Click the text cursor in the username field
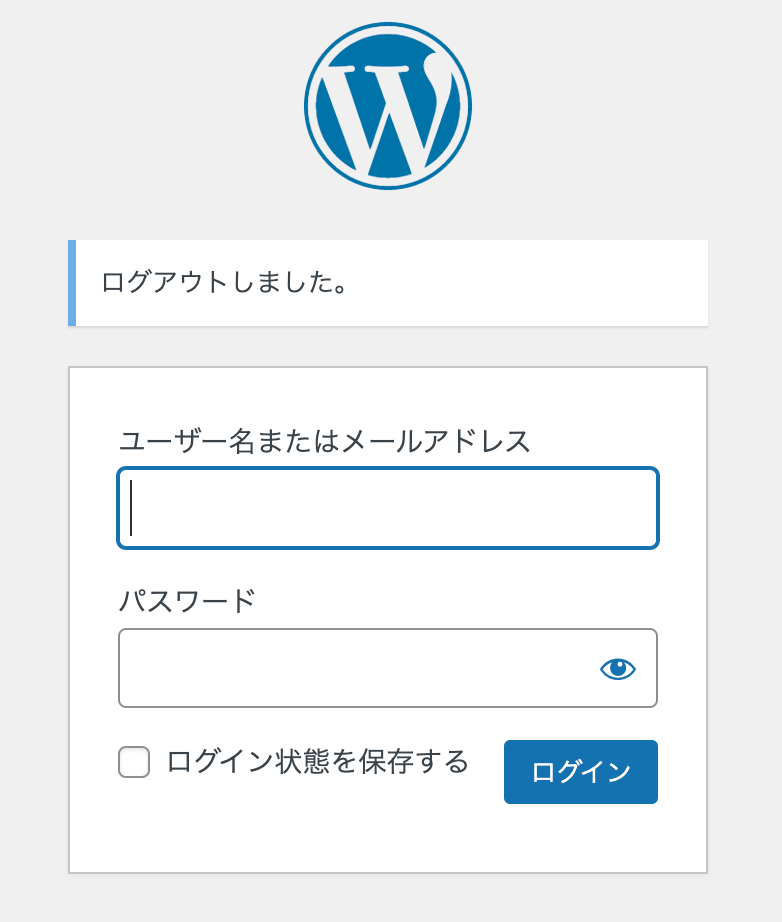Screen dimensions: 782x922 (132, 508)
